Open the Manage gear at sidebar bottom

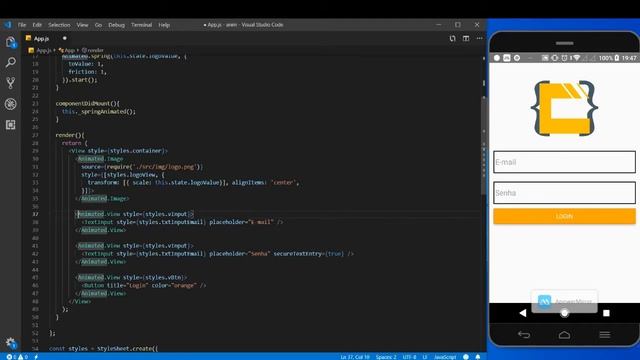(11, 343)
